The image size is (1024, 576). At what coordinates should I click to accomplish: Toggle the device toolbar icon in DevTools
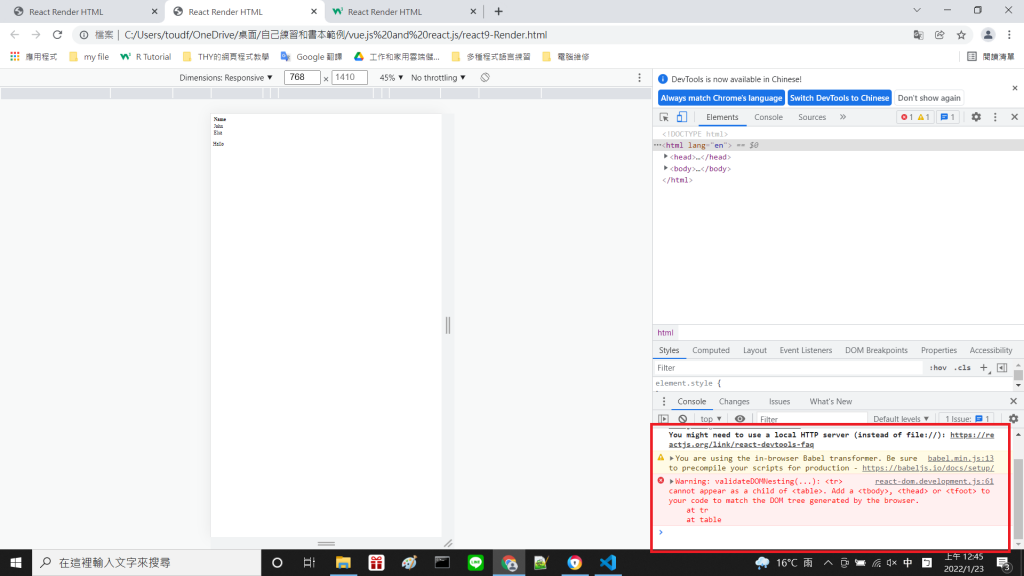[x=682, y=117]
